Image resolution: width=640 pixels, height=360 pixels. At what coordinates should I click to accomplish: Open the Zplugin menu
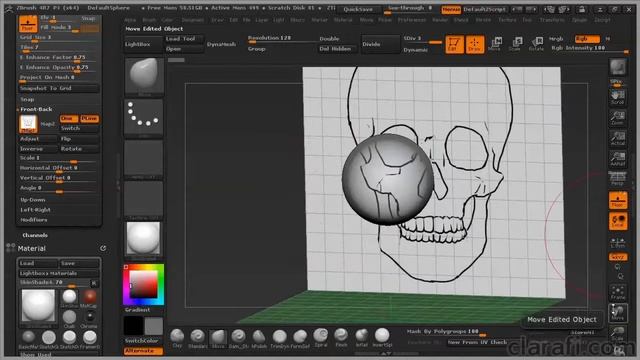coord(579,19)
